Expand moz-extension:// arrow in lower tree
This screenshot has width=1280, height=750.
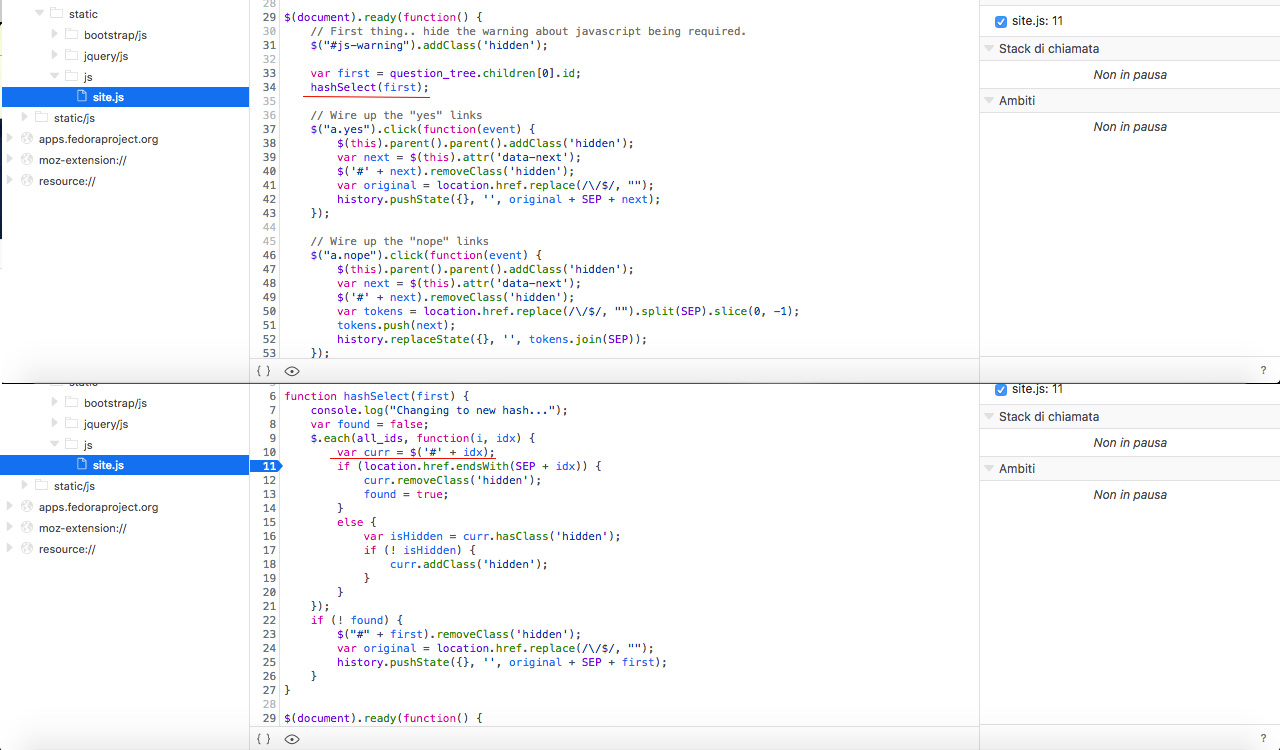click(x=10, y=528)
